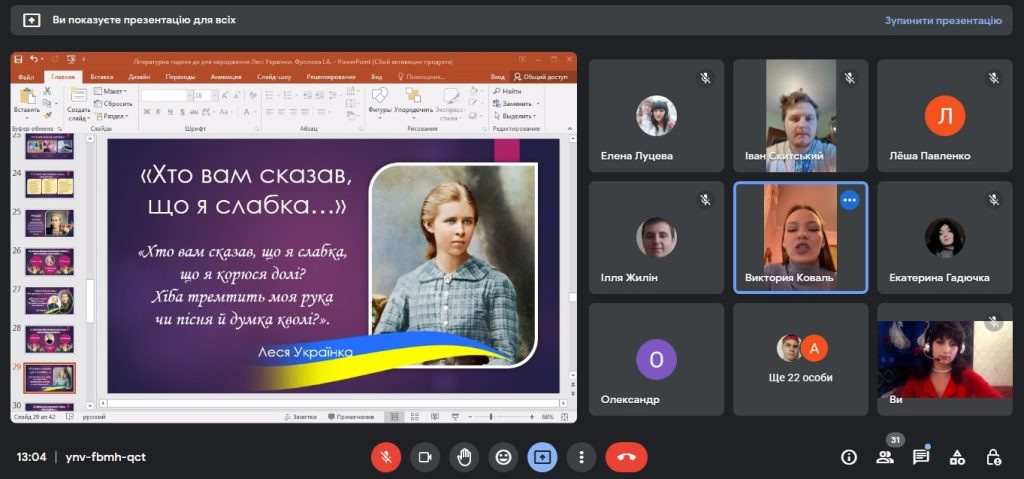Switch to the 'Вставка' ribbon tab
The width and height of the screenshot is (1024, 479).
tap(101, 76)
